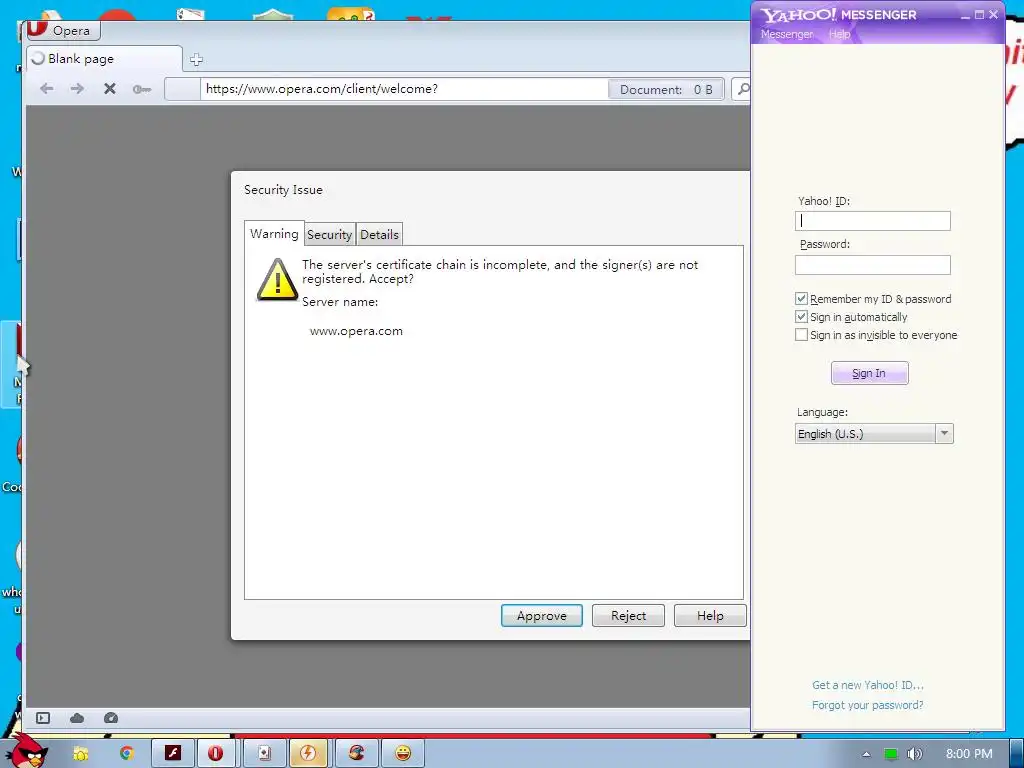Select the Blank page browser tab
This screenshot has width=1024, height=768.
tap(104, 59)
